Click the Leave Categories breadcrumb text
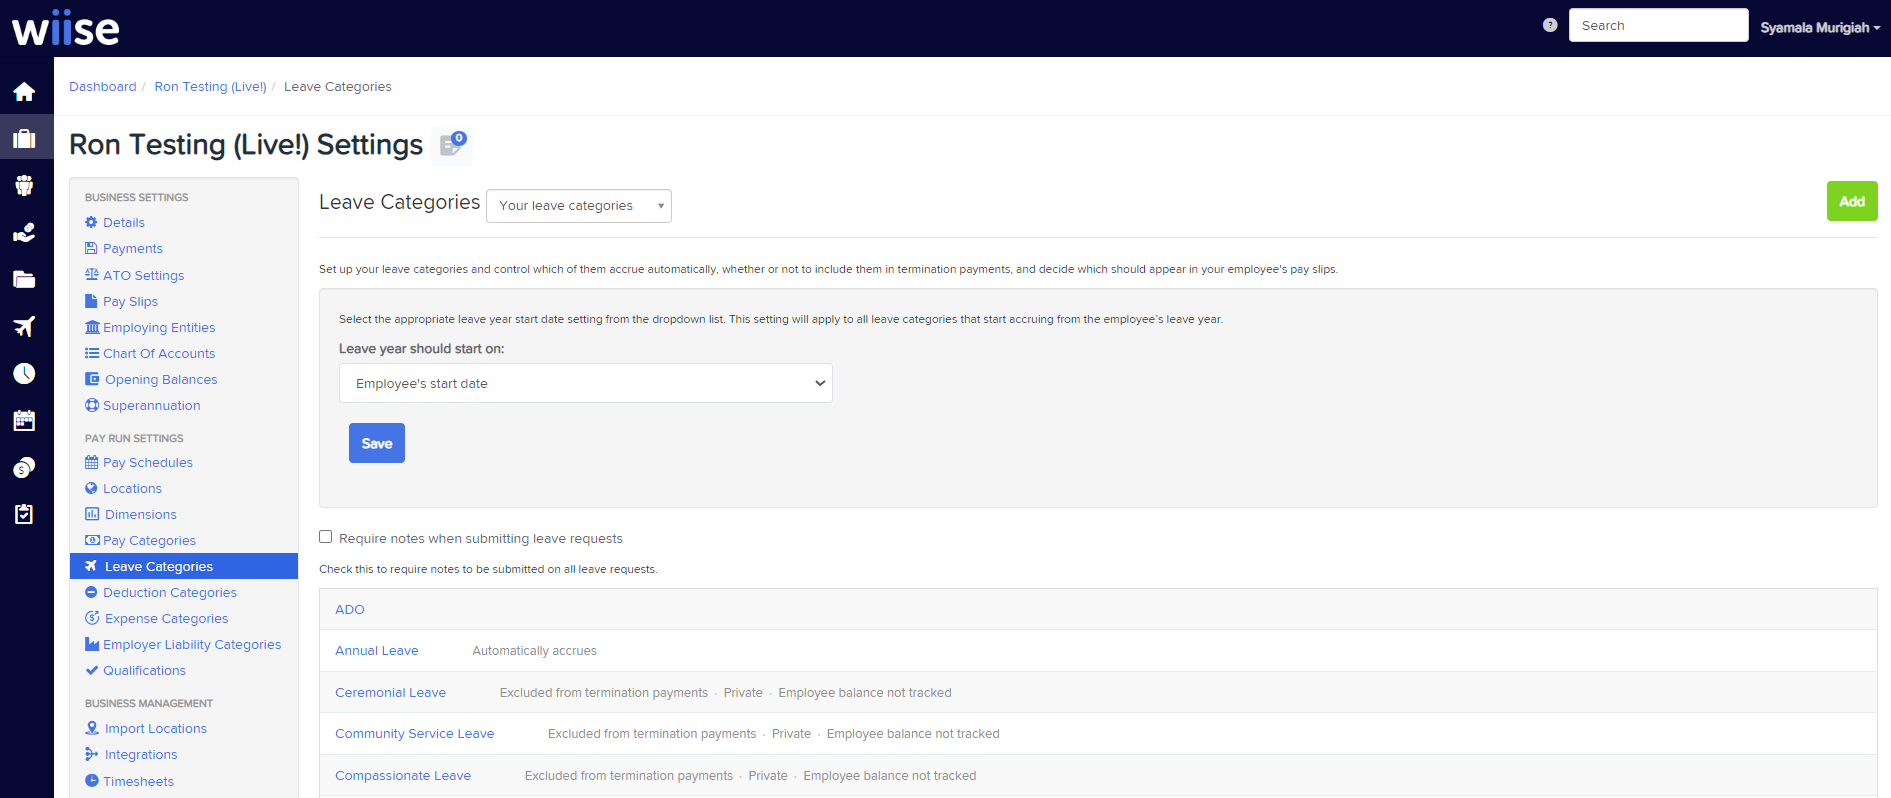This screenshot has width=1891, height=798. coord(338,87)
